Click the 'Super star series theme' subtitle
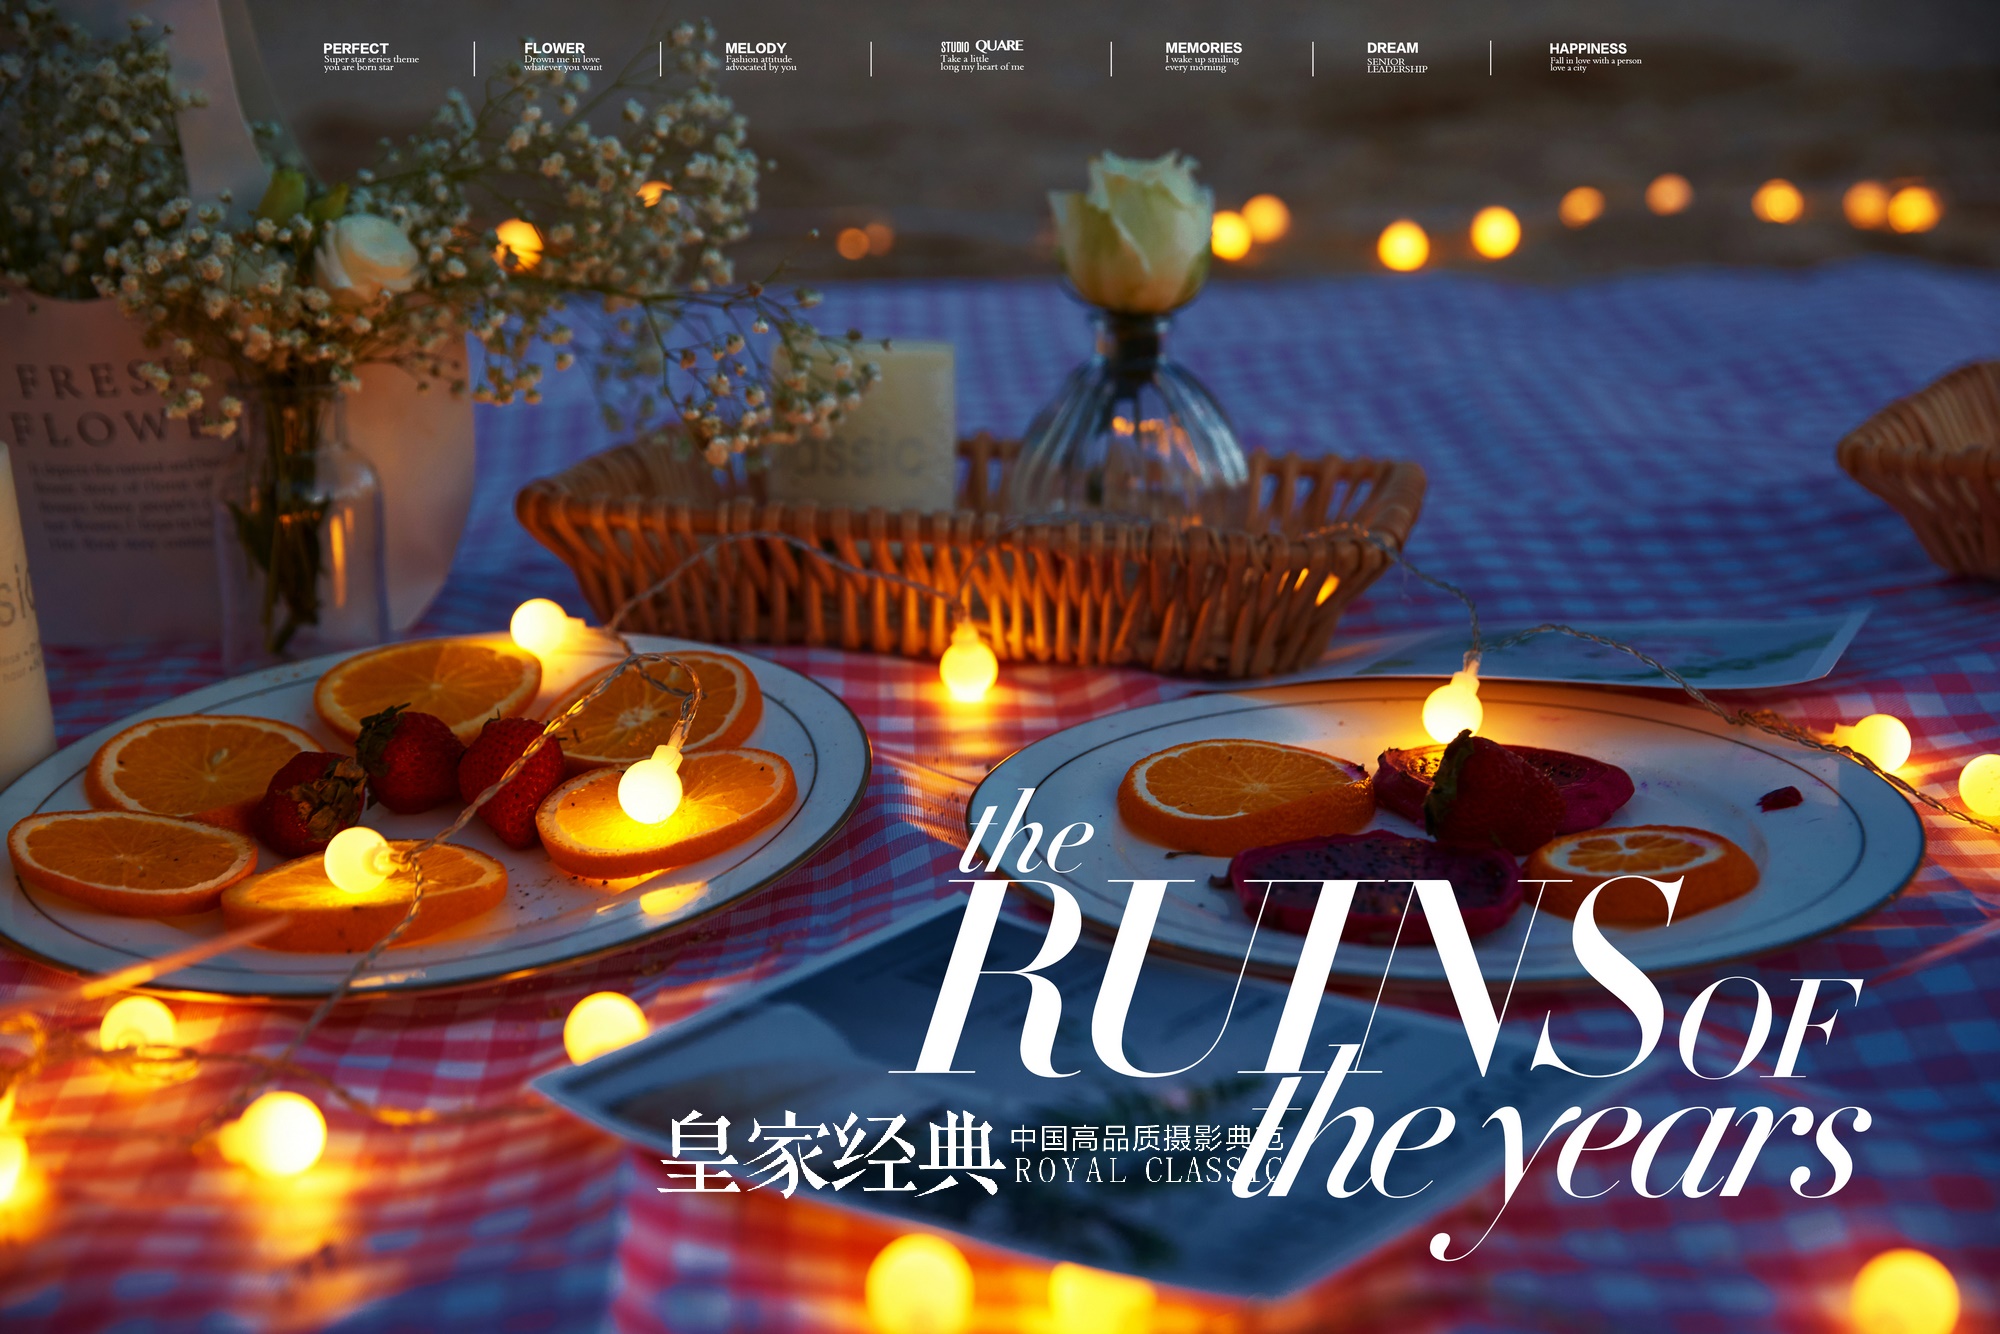The width and height of the screenshot is (2000, 1334). point(371,59)
